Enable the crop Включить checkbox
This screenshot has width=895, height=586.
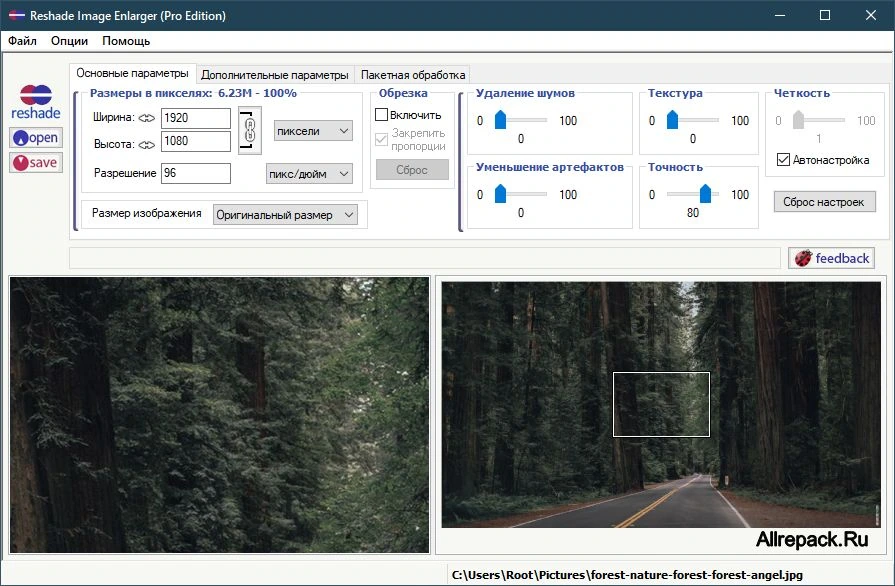(381, 115)
